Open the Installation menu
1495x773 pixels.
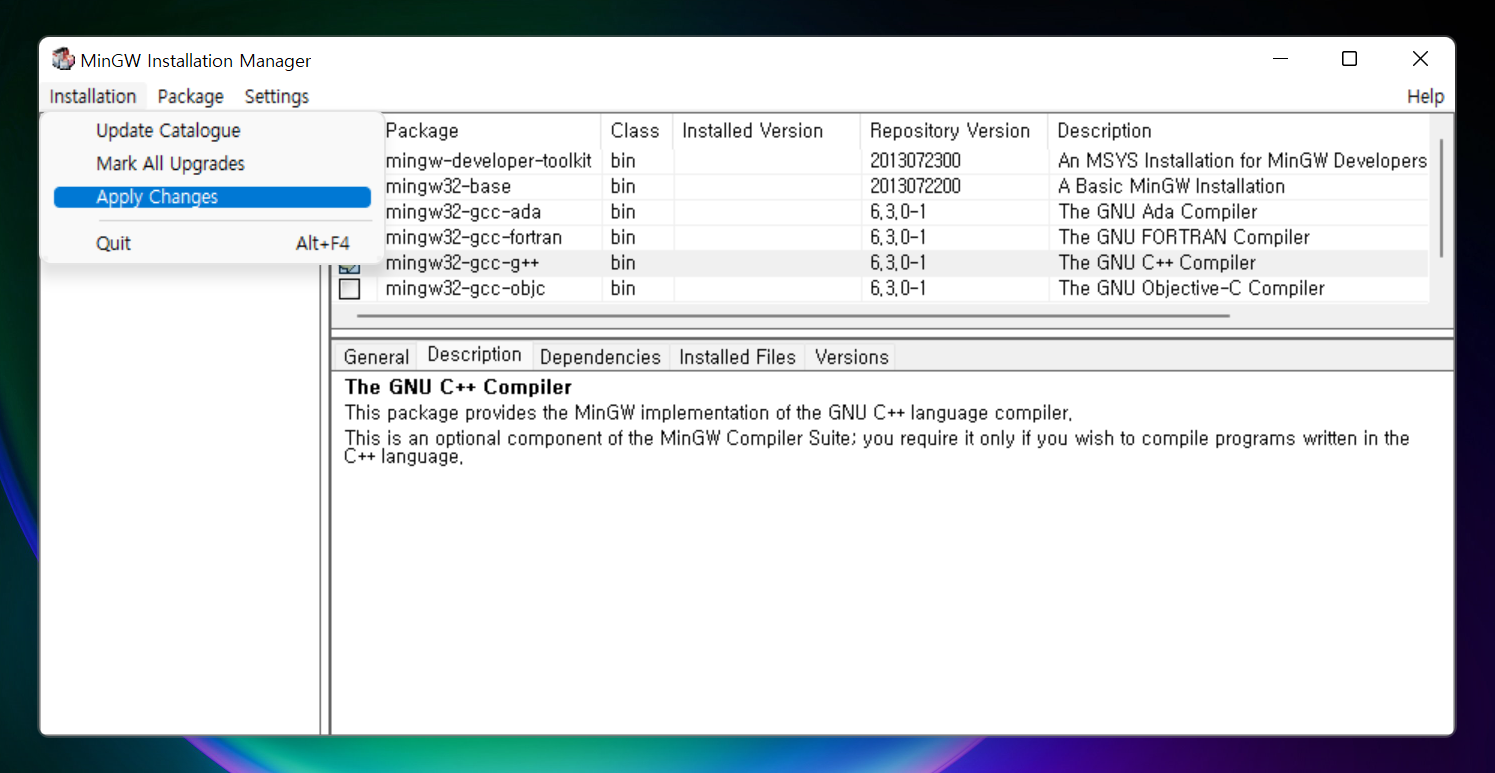93,96
